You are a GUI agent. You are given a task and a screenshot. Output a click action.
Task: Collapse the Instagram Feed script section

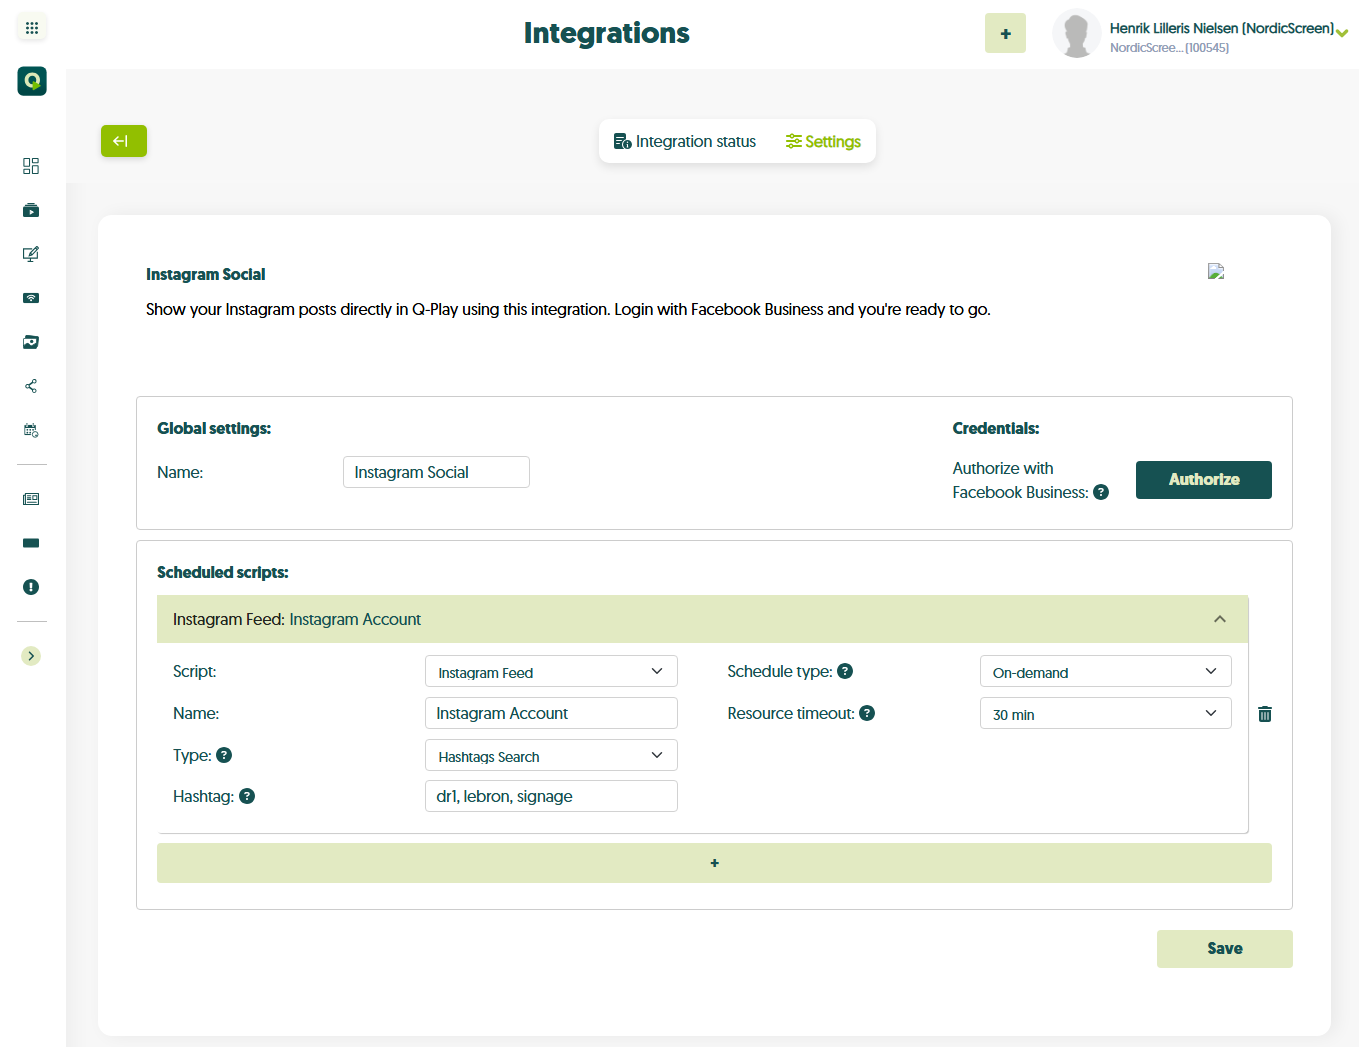coord(1219,619)
